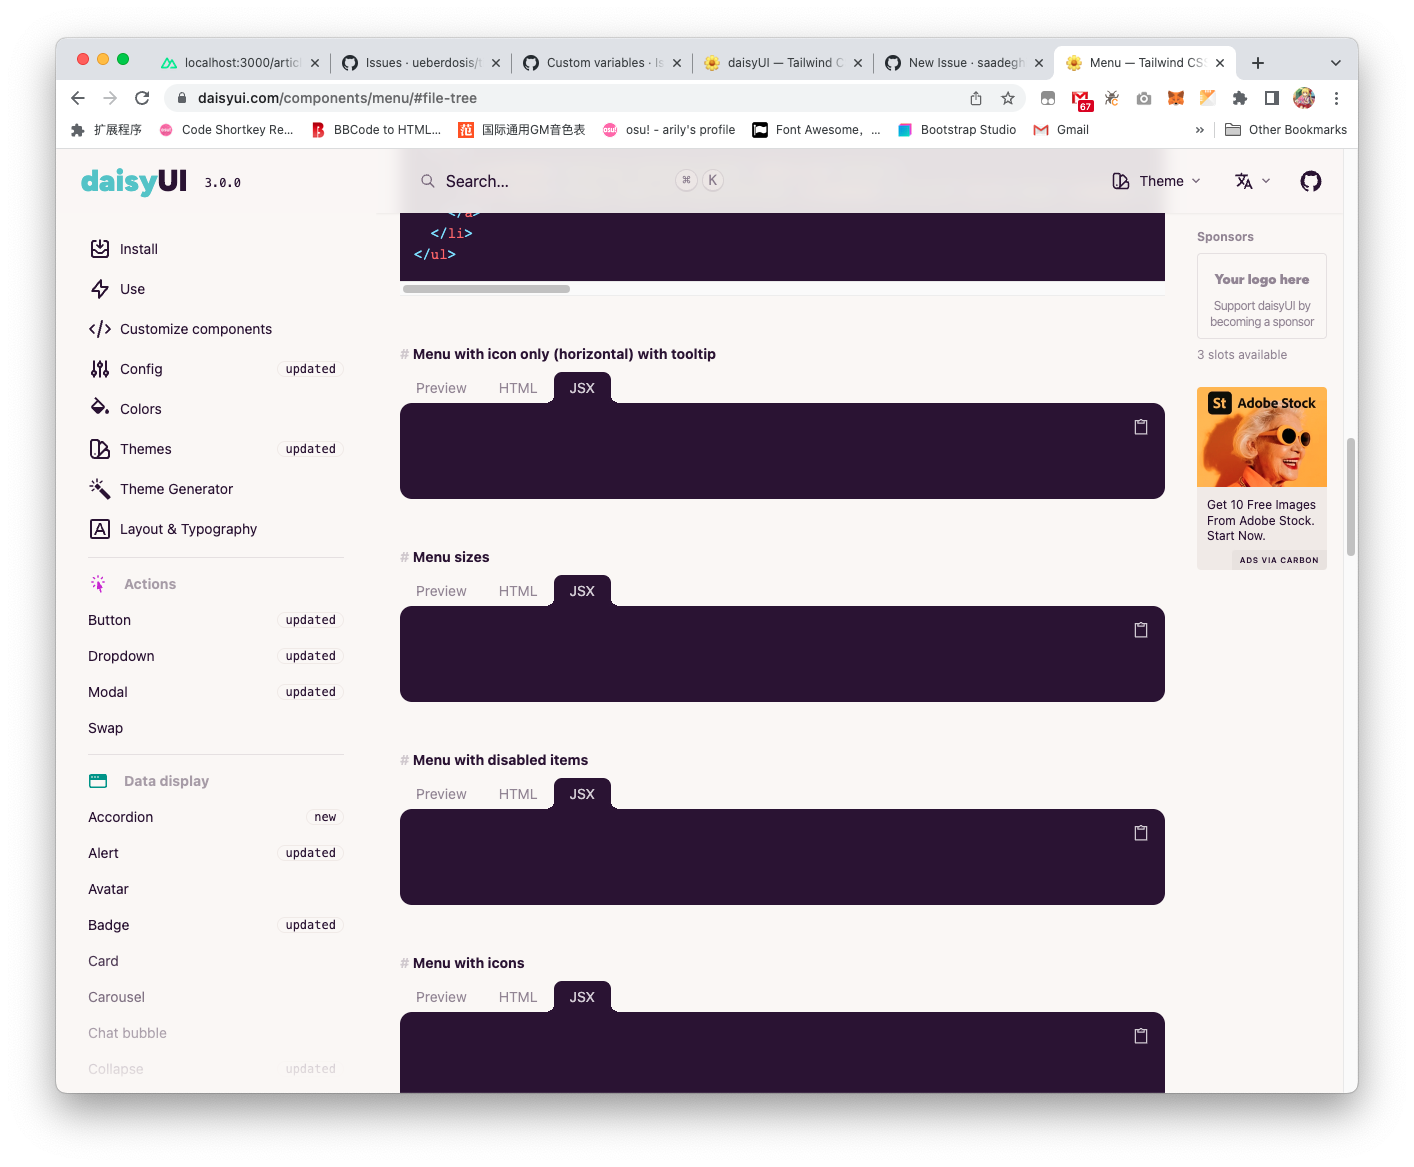Click the translate language icon in navbar
This screenshot has height=1167, width=1414.
coord(1246,181)
